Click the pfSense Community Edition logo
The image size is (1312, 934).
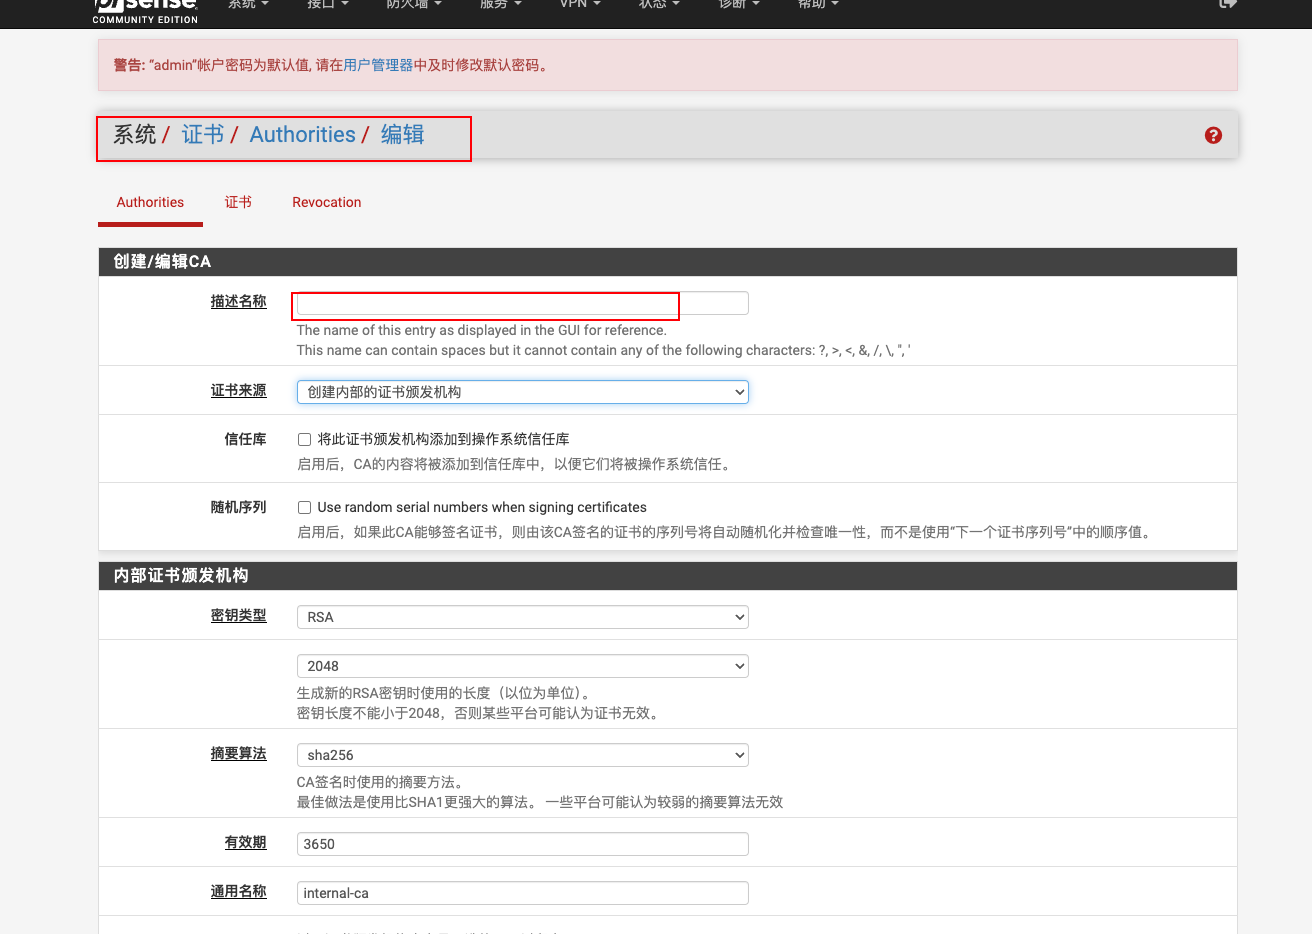tap(145, 10)
